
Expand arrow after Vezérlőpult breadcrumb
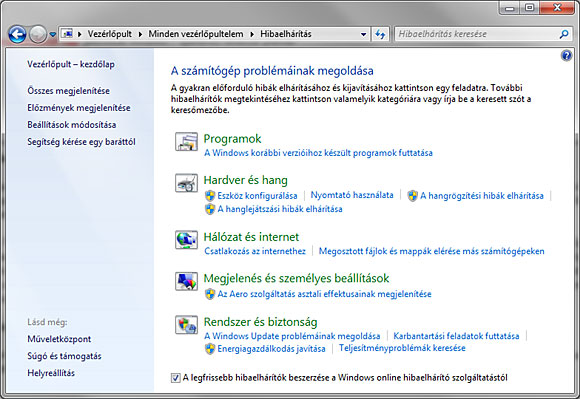140,34
